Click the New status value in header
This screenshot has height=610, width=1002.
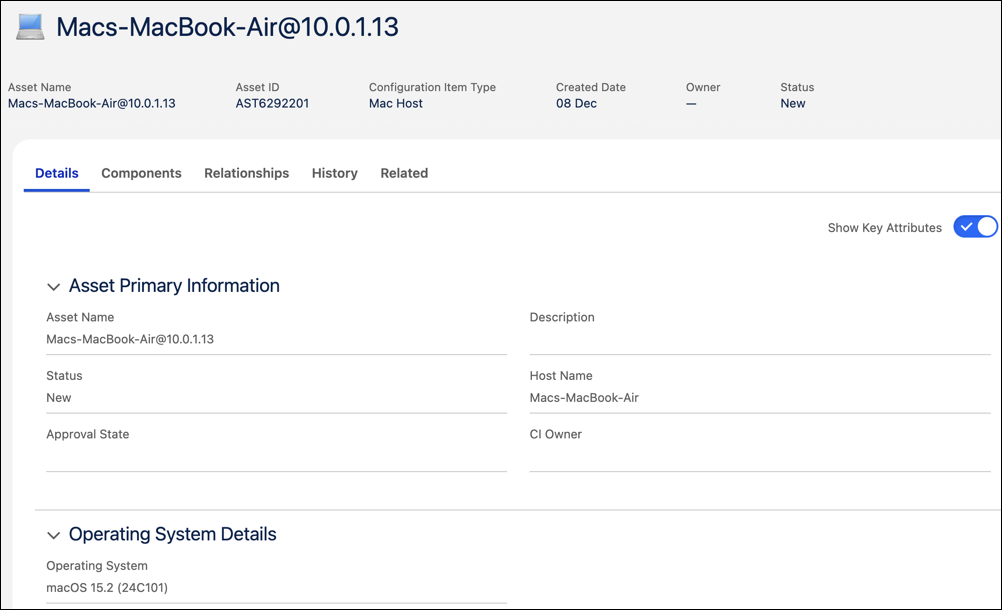pyautogui.click(x=792, y=103)
